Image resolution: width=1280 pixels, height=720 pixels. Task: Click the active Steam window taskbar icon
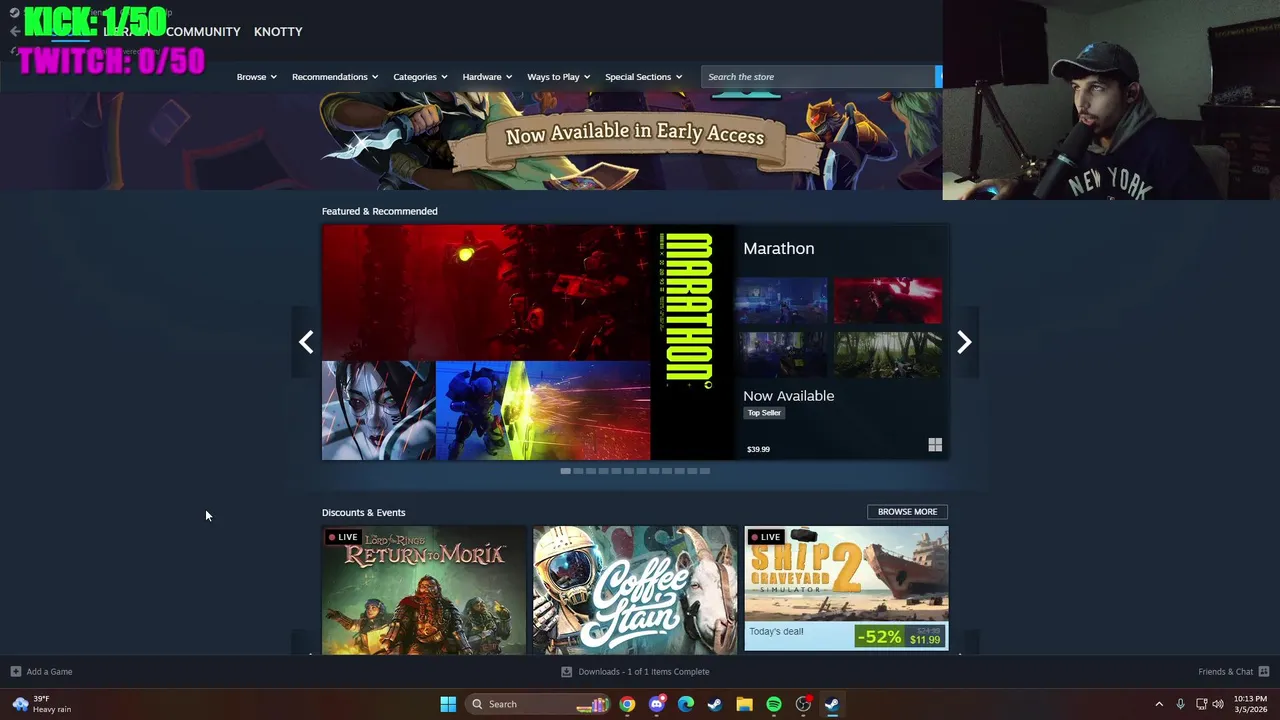[x=832, y=704]
